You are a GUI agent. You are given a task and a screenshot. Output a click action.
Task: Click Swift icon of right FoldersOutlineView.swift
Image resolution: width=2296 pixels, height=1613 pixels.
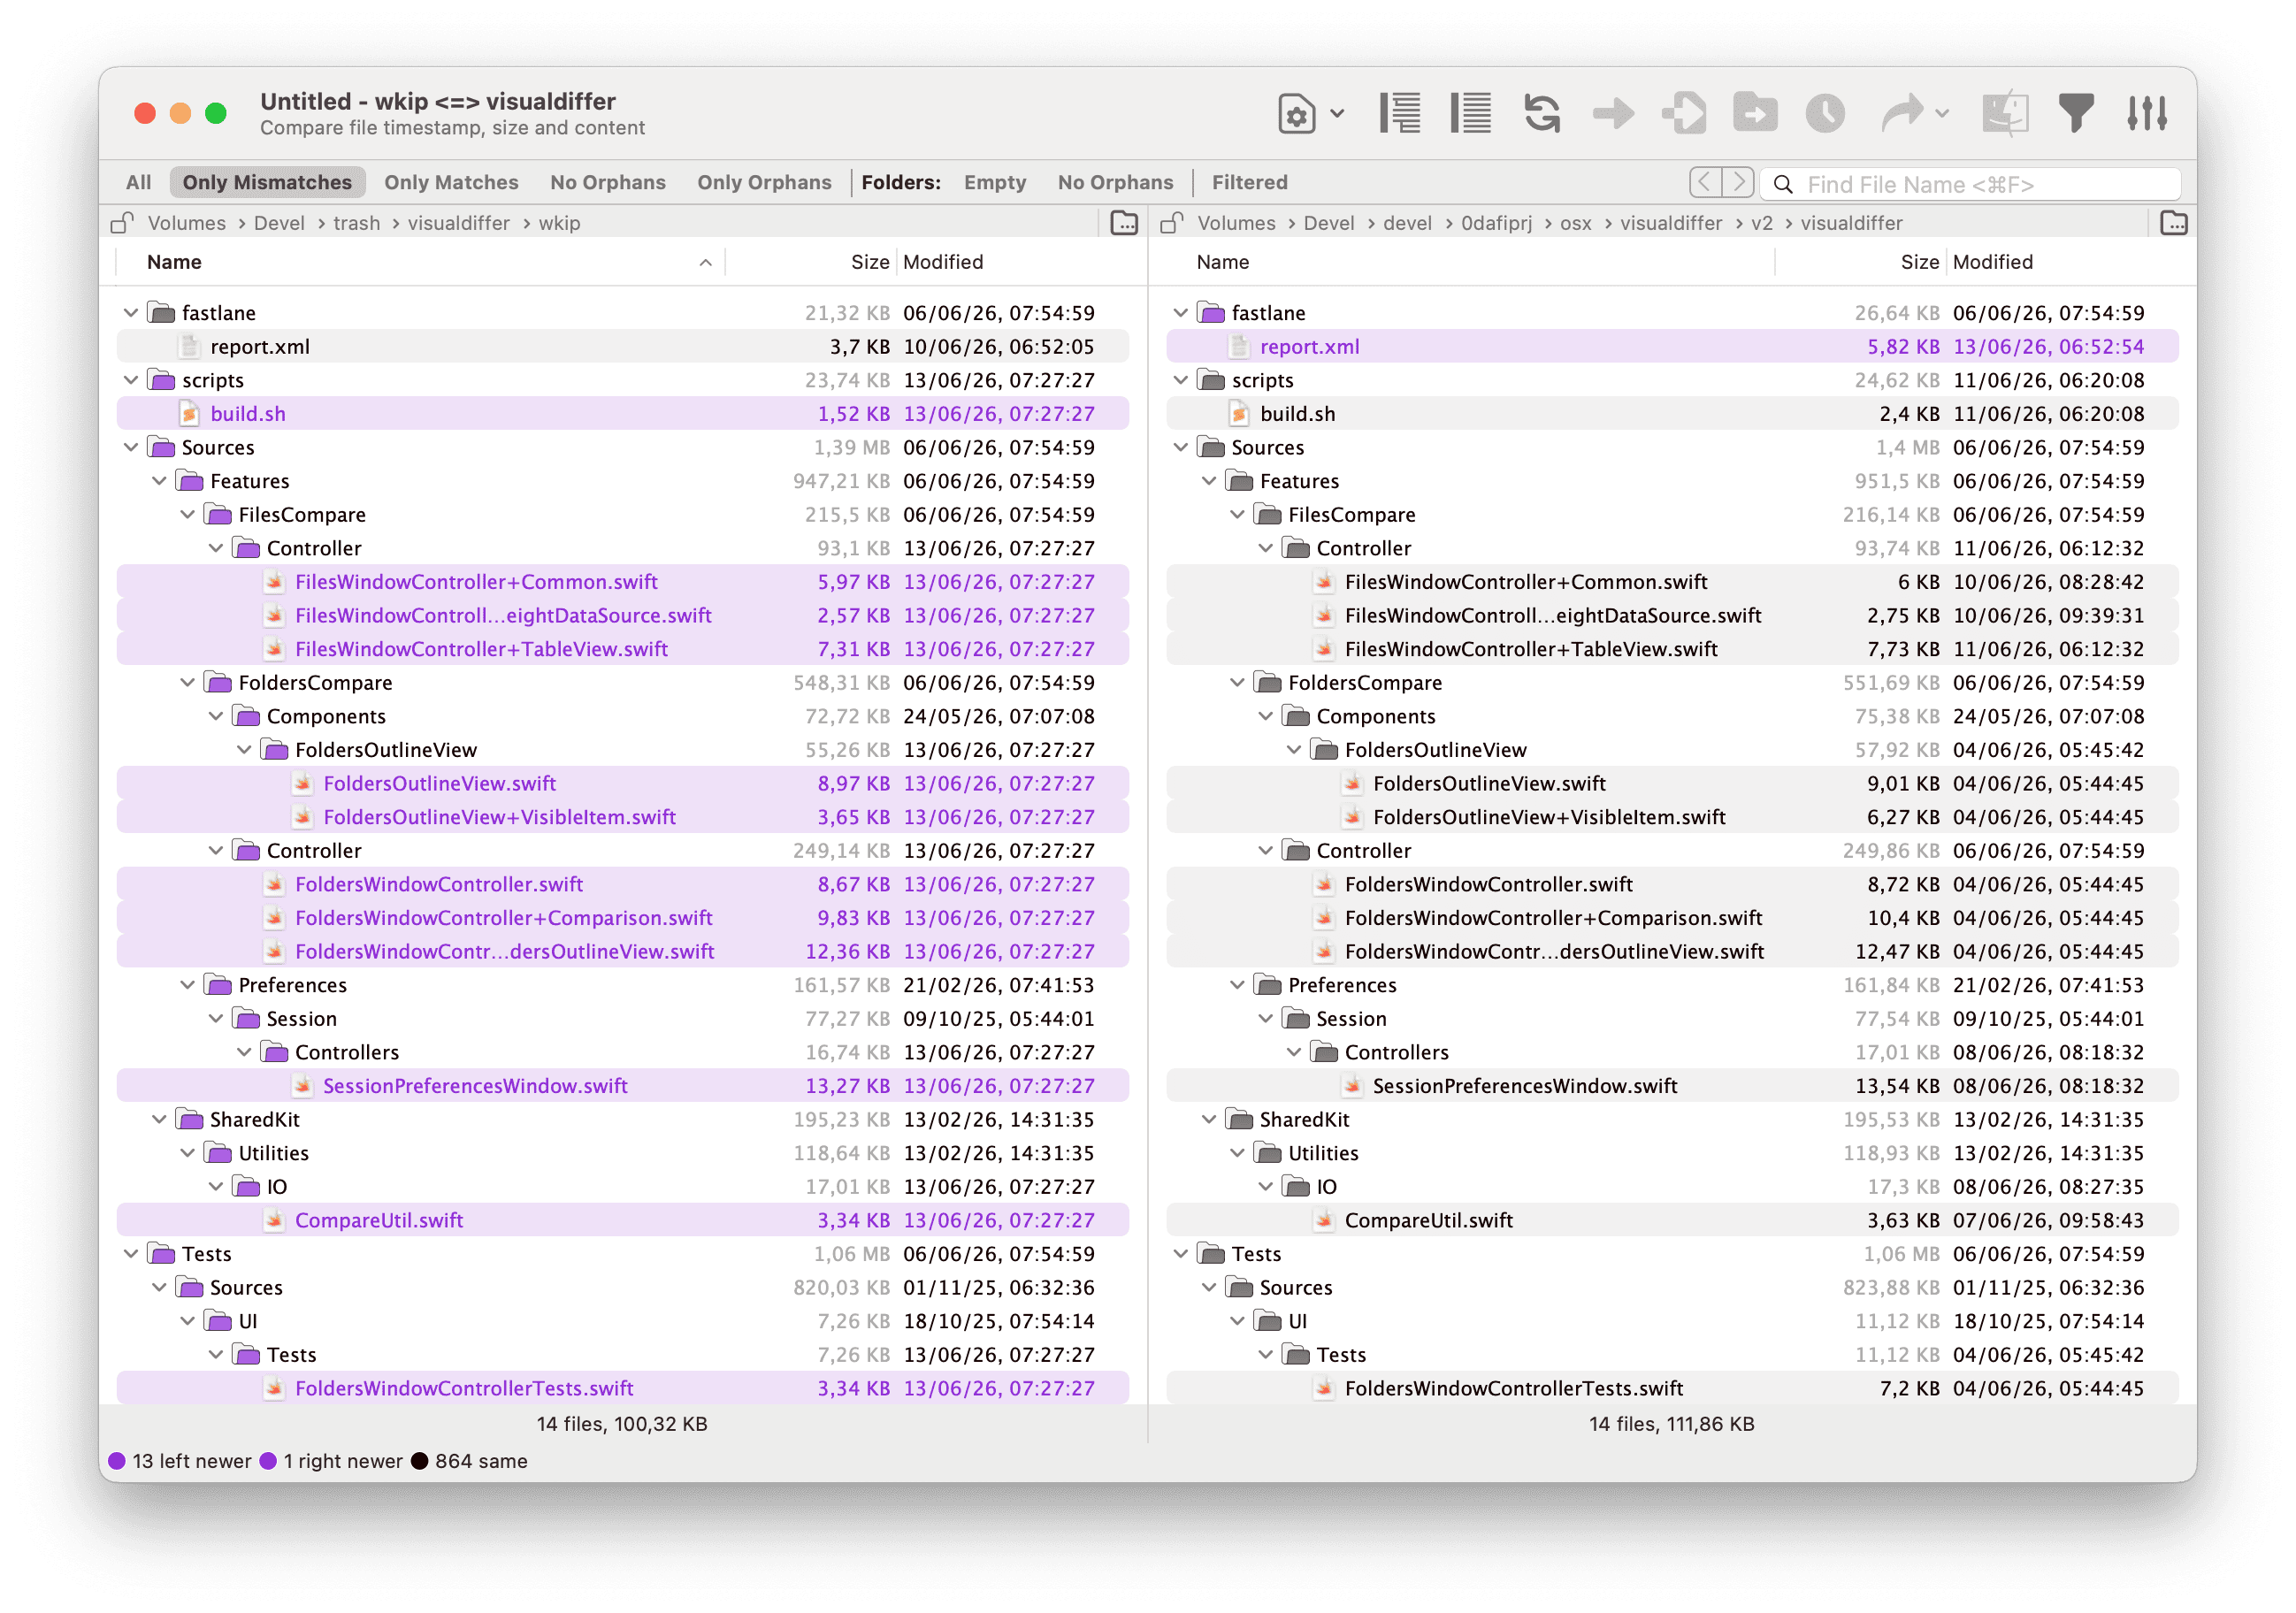1352,784
